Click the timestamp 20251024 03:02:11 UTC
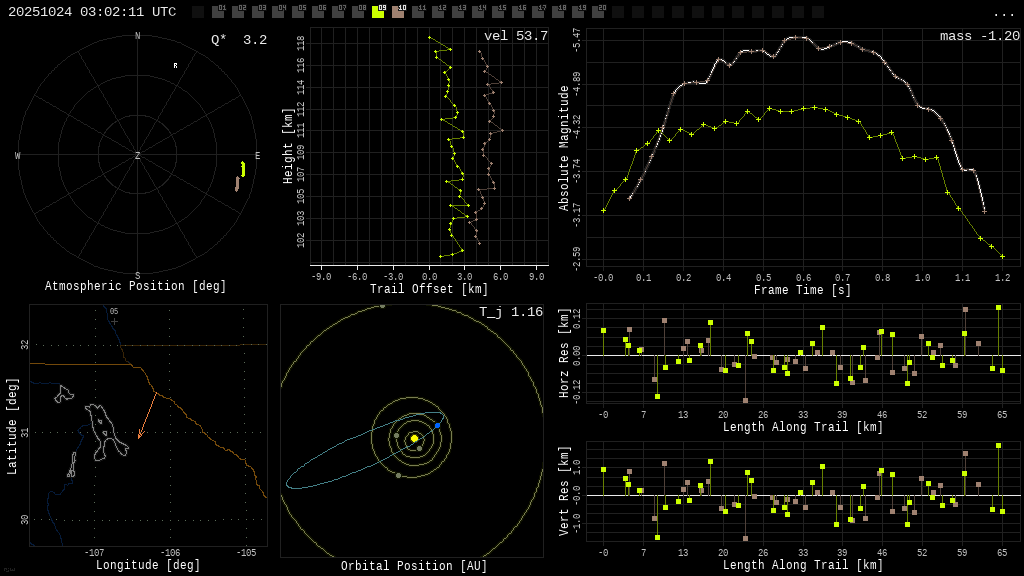The image size is (1024, 576). pyautogui.click(x=92, y=12)
